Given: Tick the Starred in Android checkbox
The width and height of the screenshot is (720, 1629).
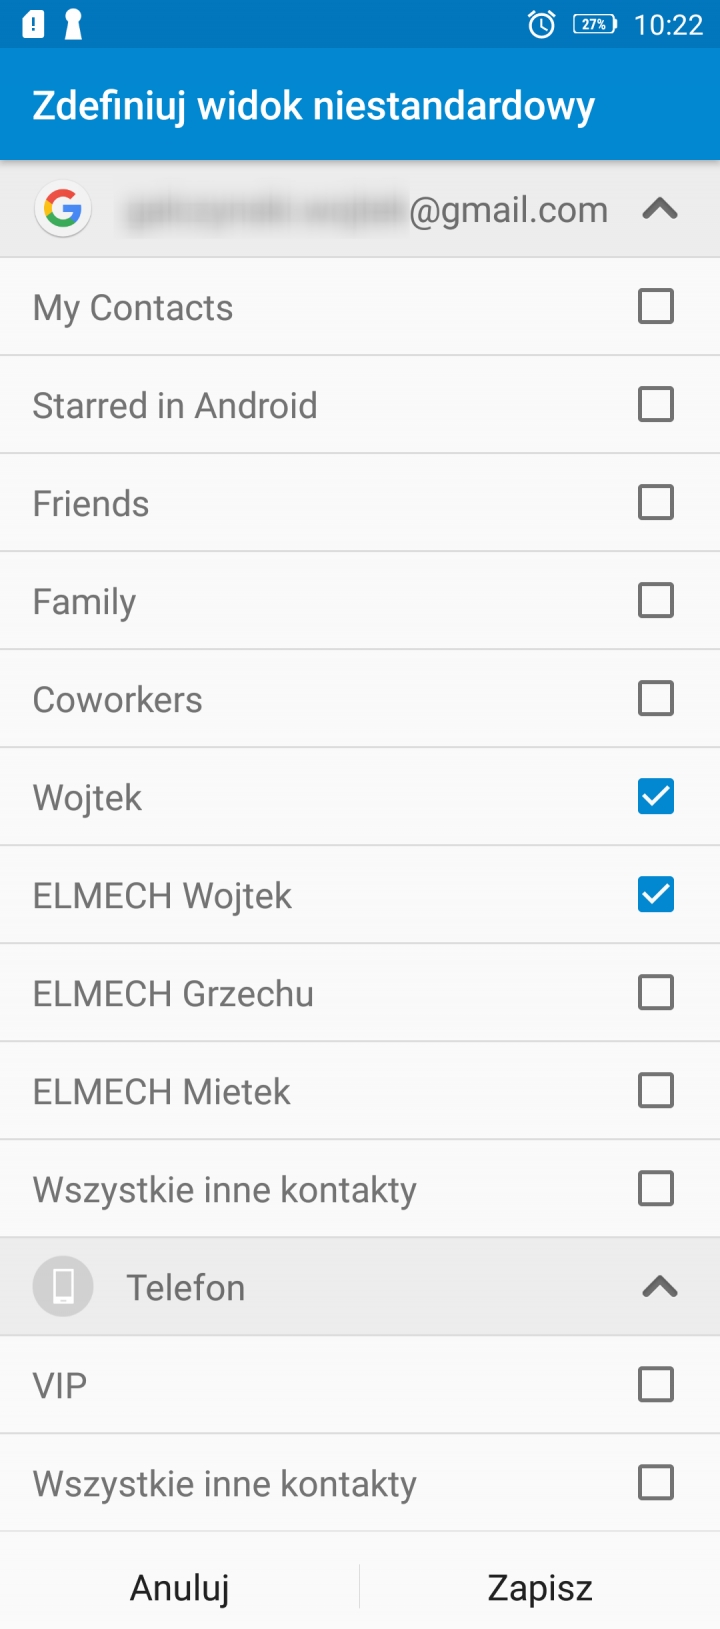Looking at the screenshot, I should coord(656,405).
